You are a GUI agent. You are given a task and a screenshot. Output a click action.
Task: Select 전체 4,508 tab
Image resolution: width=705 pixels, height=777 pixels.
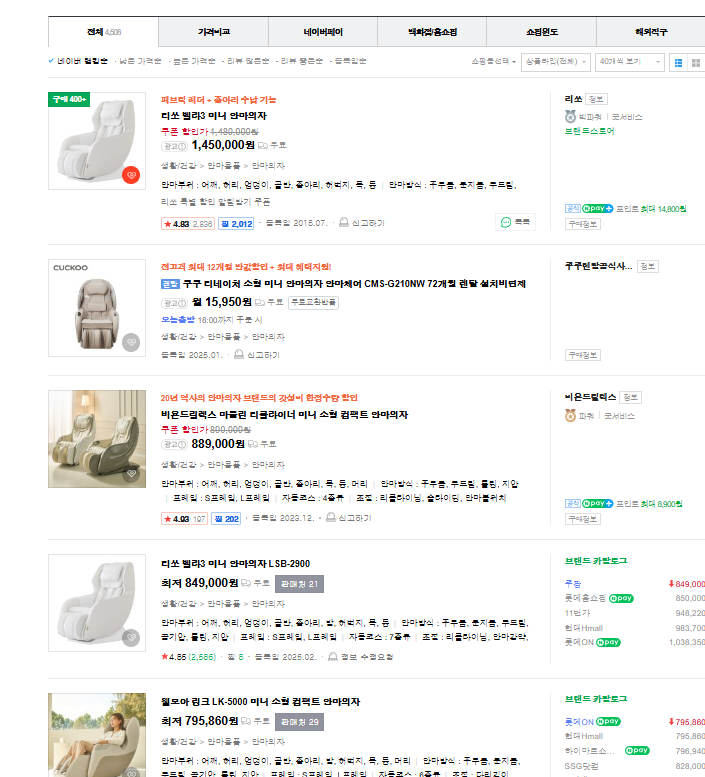pos(104,32)
